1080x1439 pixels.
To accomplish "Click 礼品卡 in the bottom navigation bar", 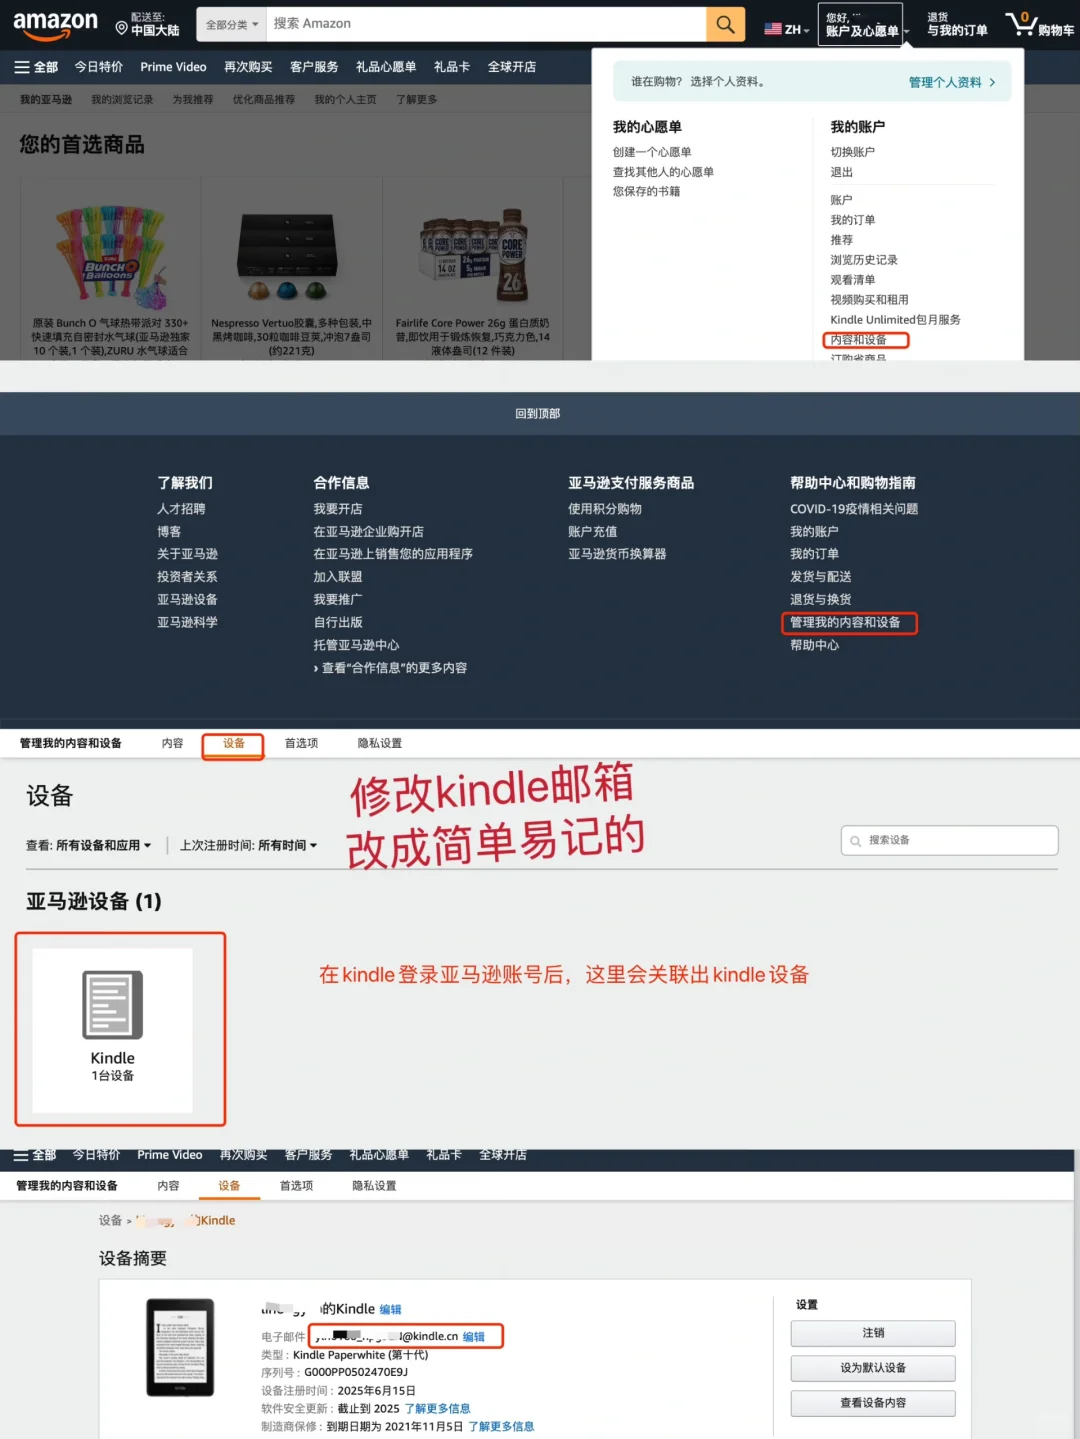I will (444, 1155).
